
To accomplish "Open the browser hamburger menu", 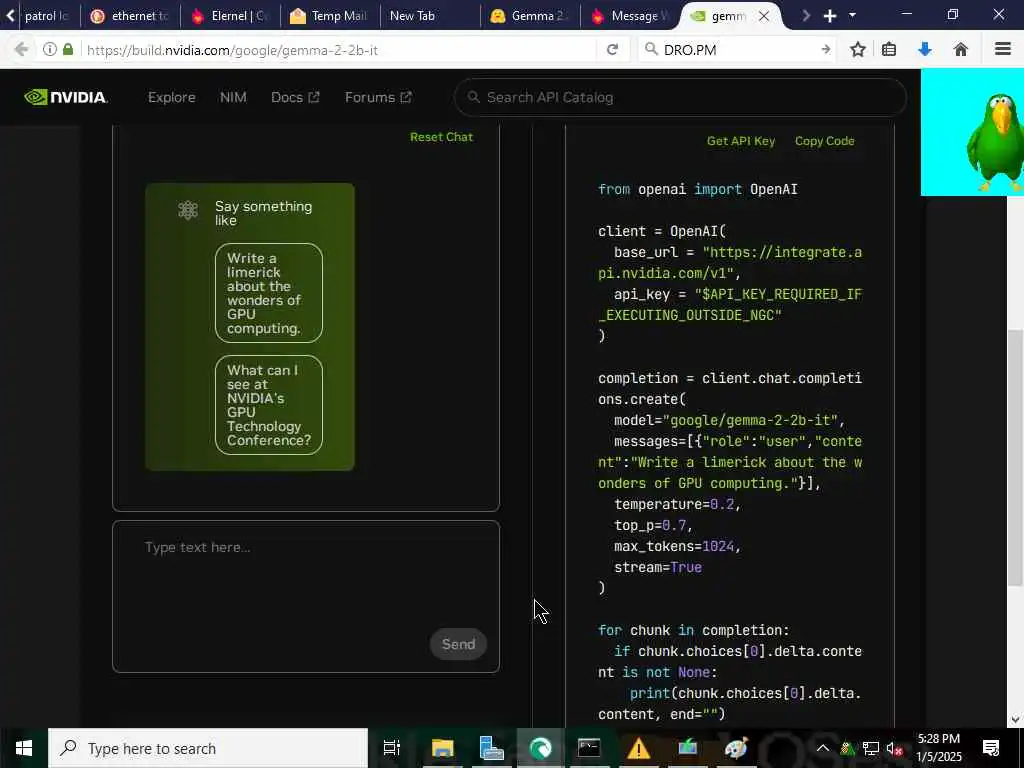I will pyautogui.click(x=1002, y=50).
